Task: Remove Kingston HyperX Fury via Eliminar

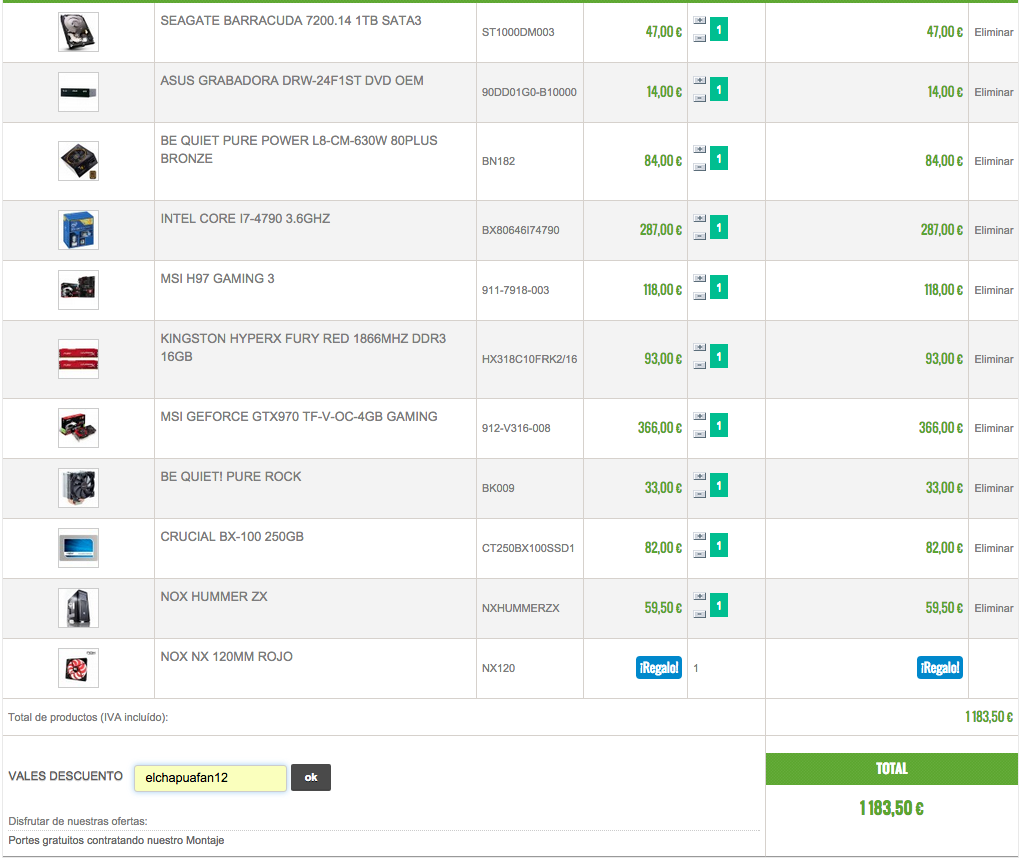Action: pyautogui.click(x=994, y=359)
